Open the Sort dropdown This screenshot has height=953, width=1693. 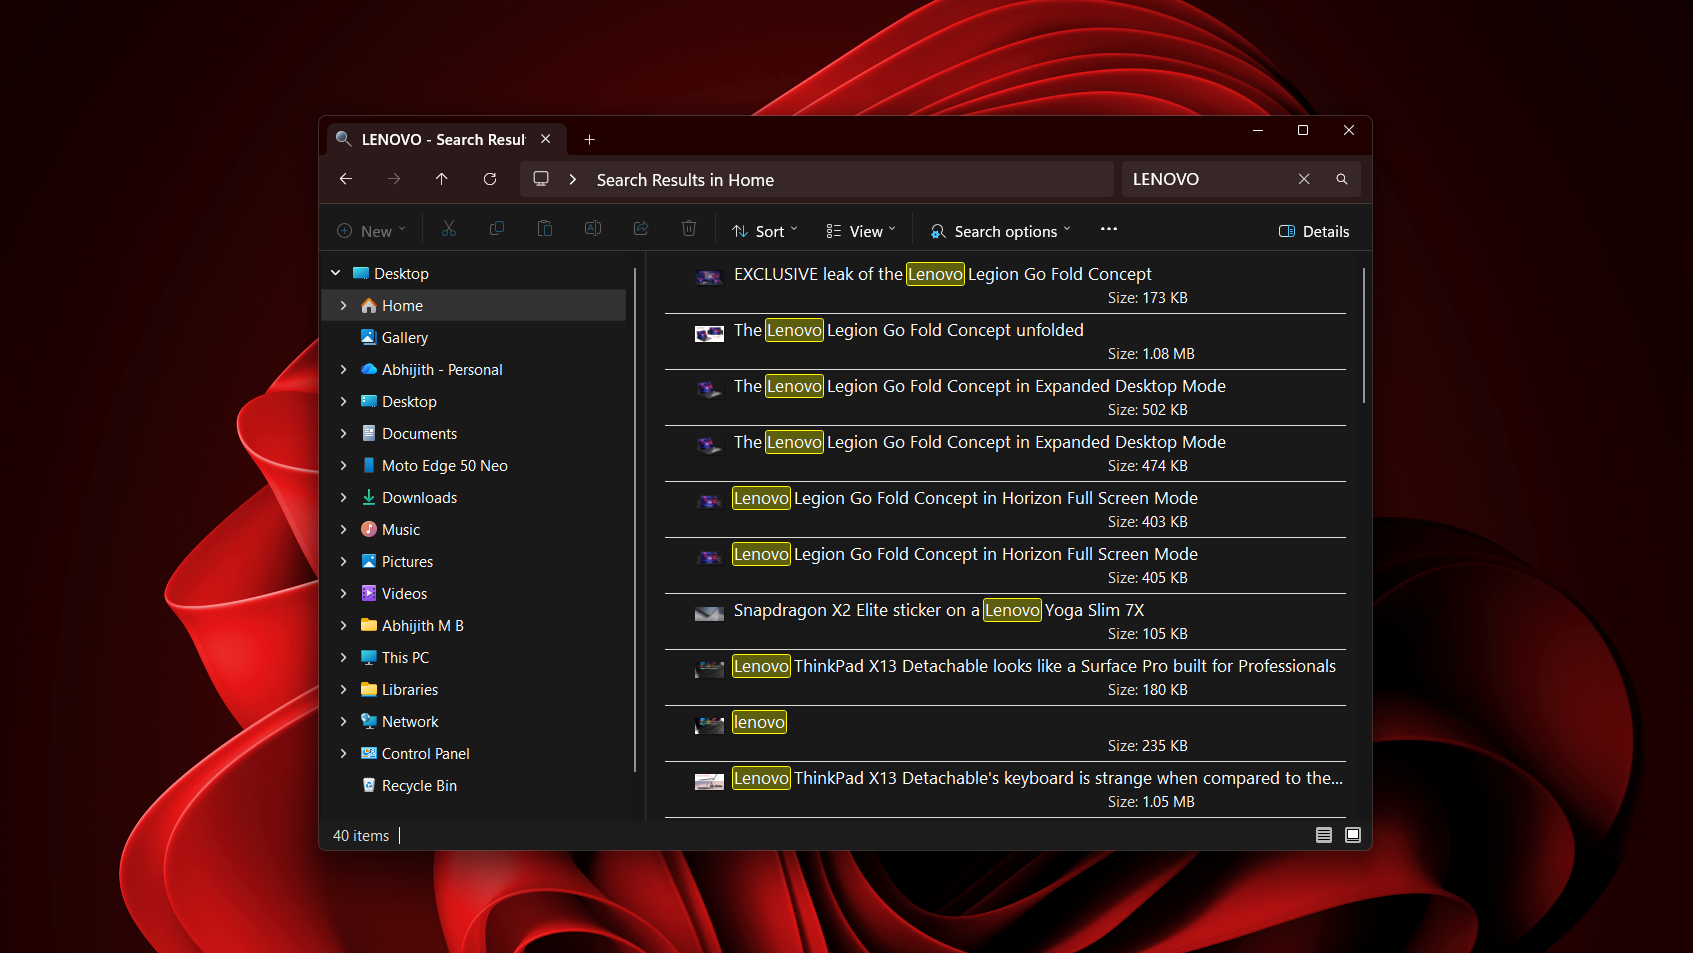pyautogui.click(x=764, y=230)
